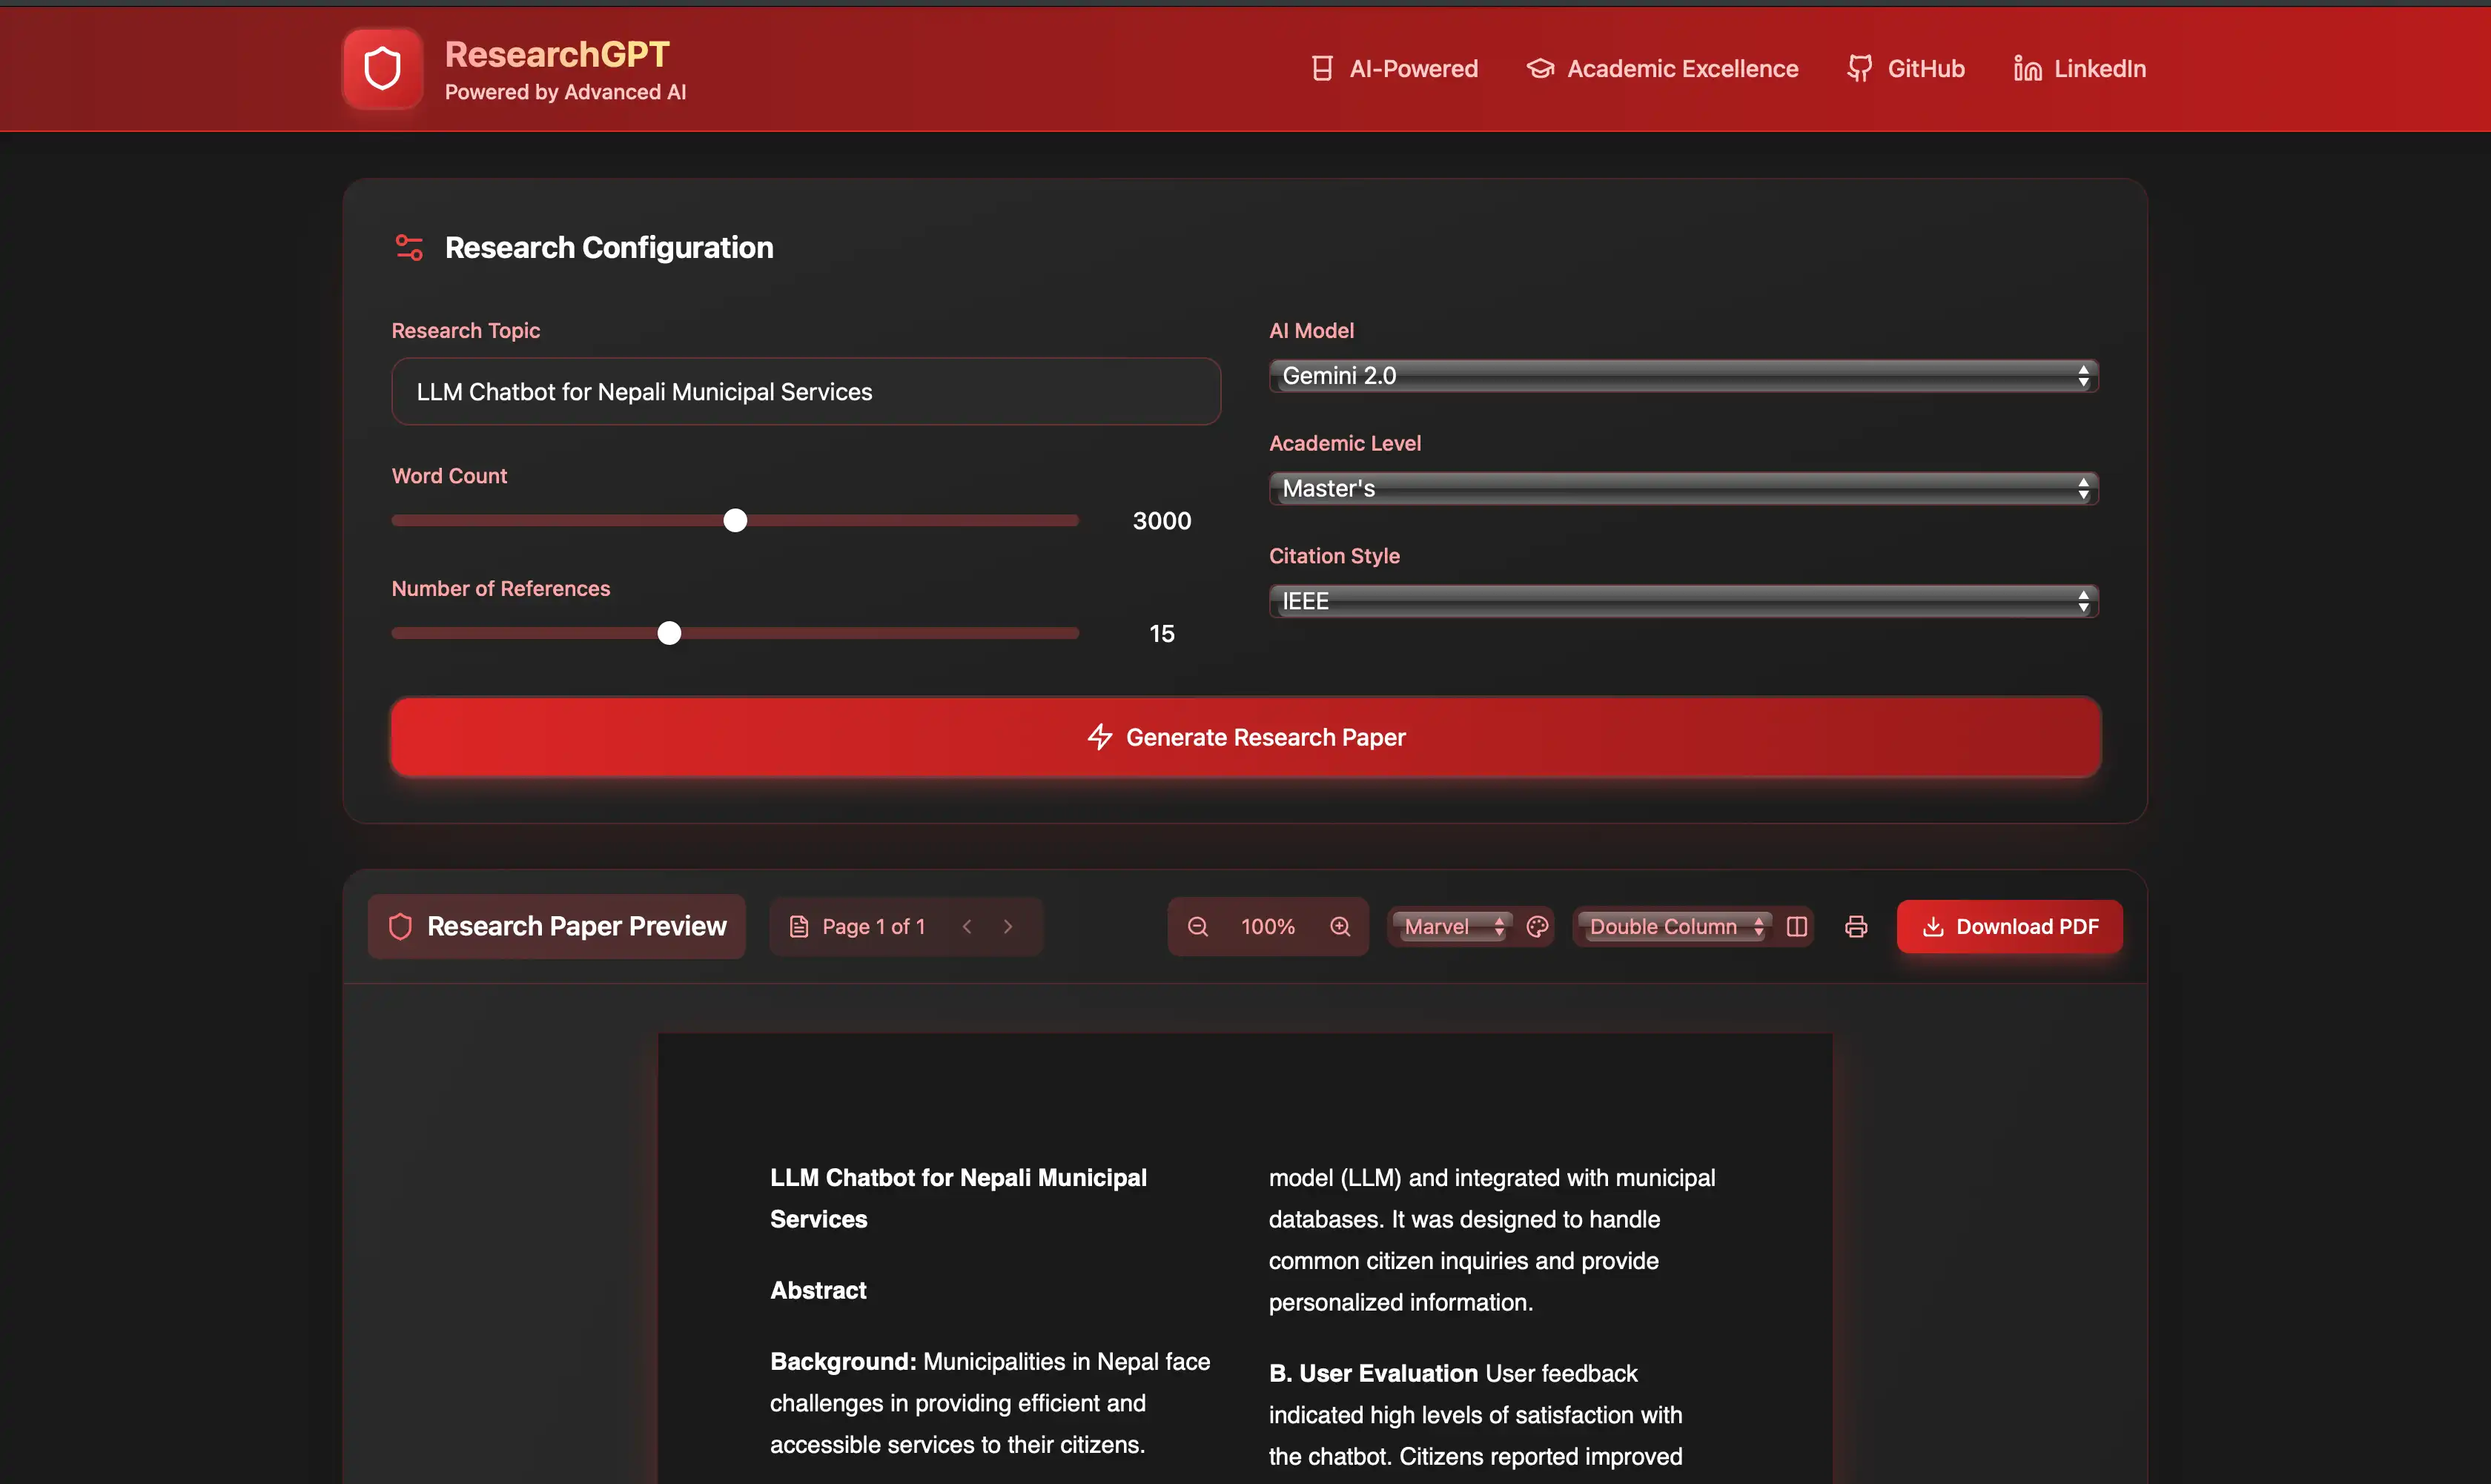Click the color palette theme icon

1537,927
